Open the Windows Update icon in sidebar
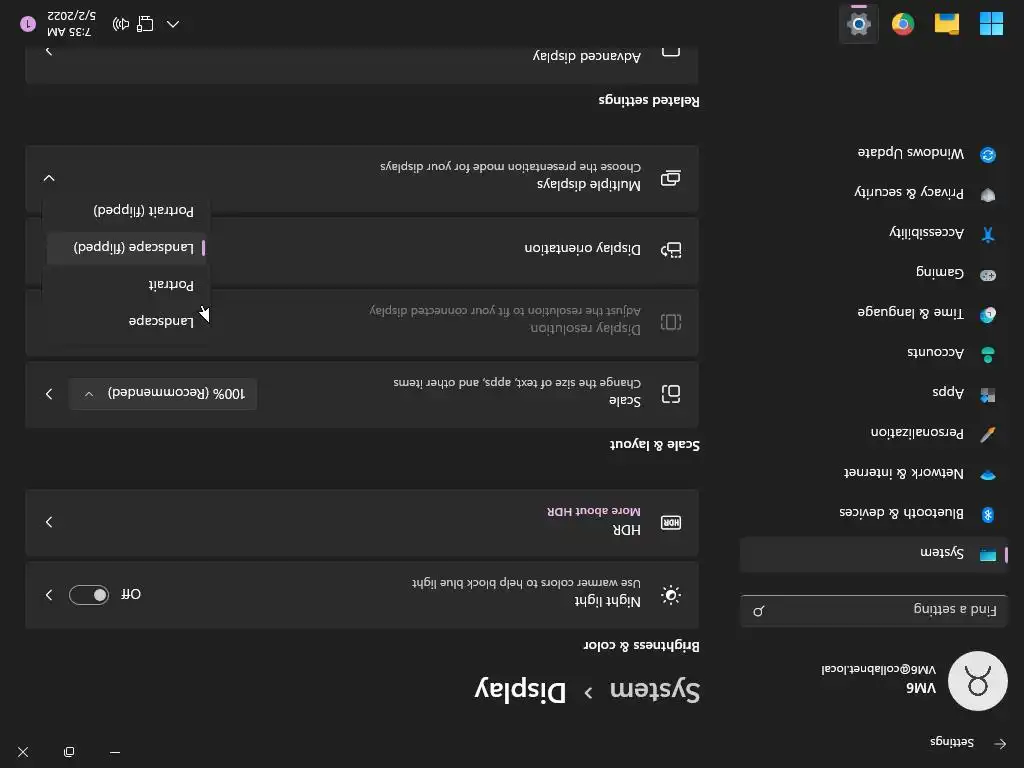Screen dimensions: 1024x768 [x=987, y=155]
